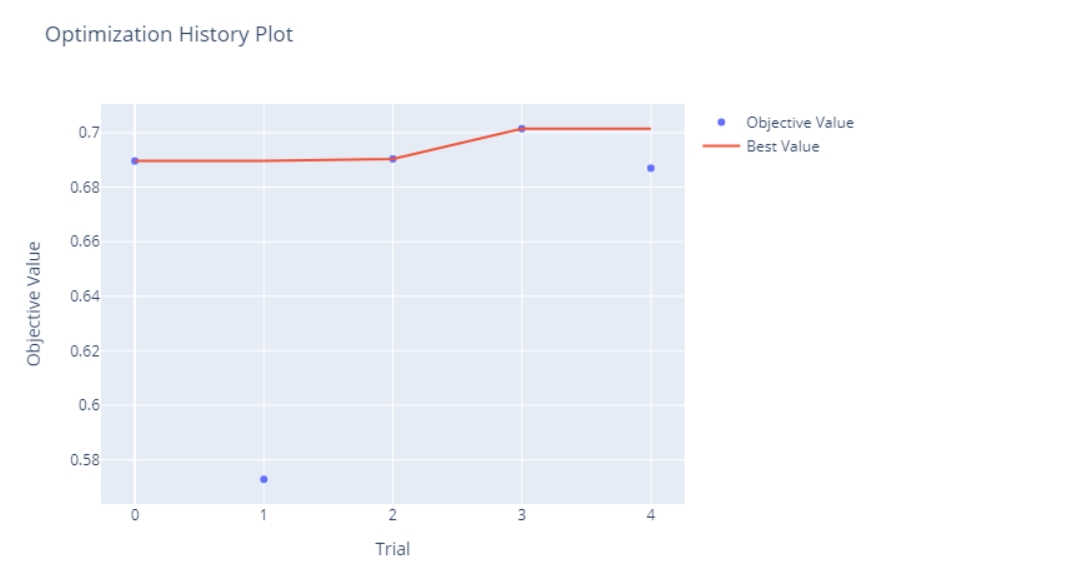This screenshot has width=1072, height=571.
Task: Click the Trial x-axis title
Action: [x=392, y=549]
